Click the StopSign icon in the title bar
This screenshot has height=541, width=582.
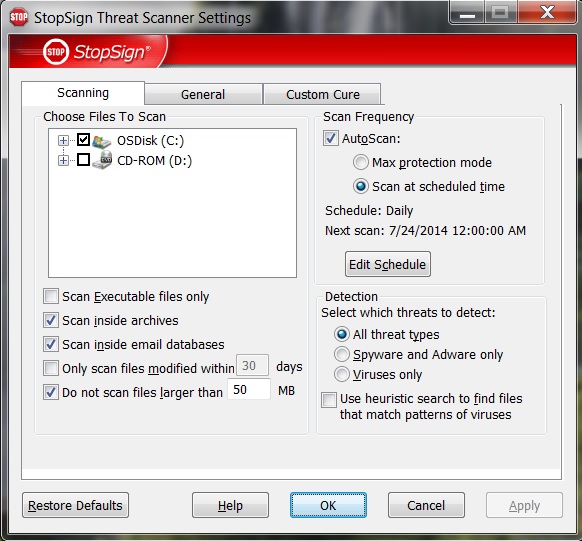point(19,17)
